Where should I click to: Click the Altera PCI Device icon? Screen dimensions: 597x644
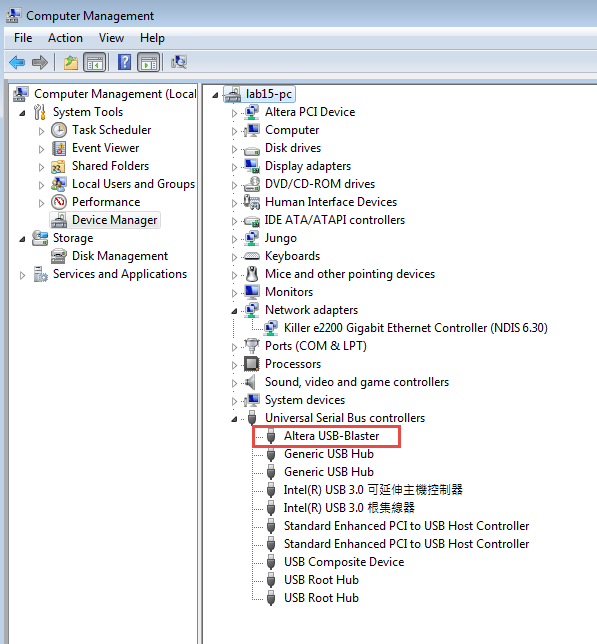(251, 112)
